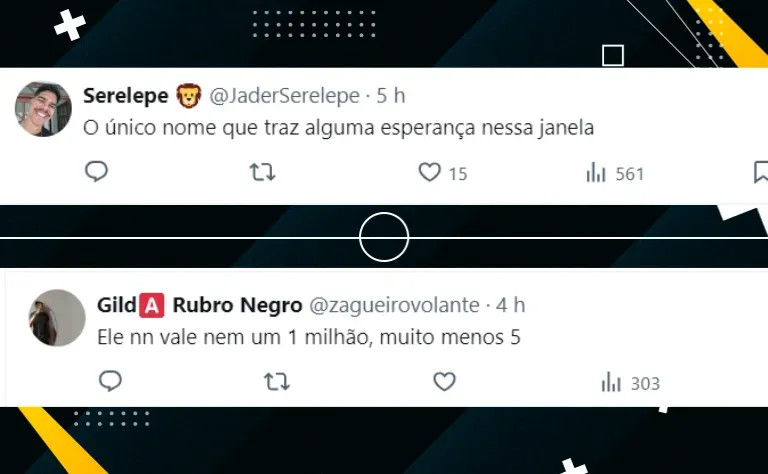View analytics showing 561 views

[615, 173]
